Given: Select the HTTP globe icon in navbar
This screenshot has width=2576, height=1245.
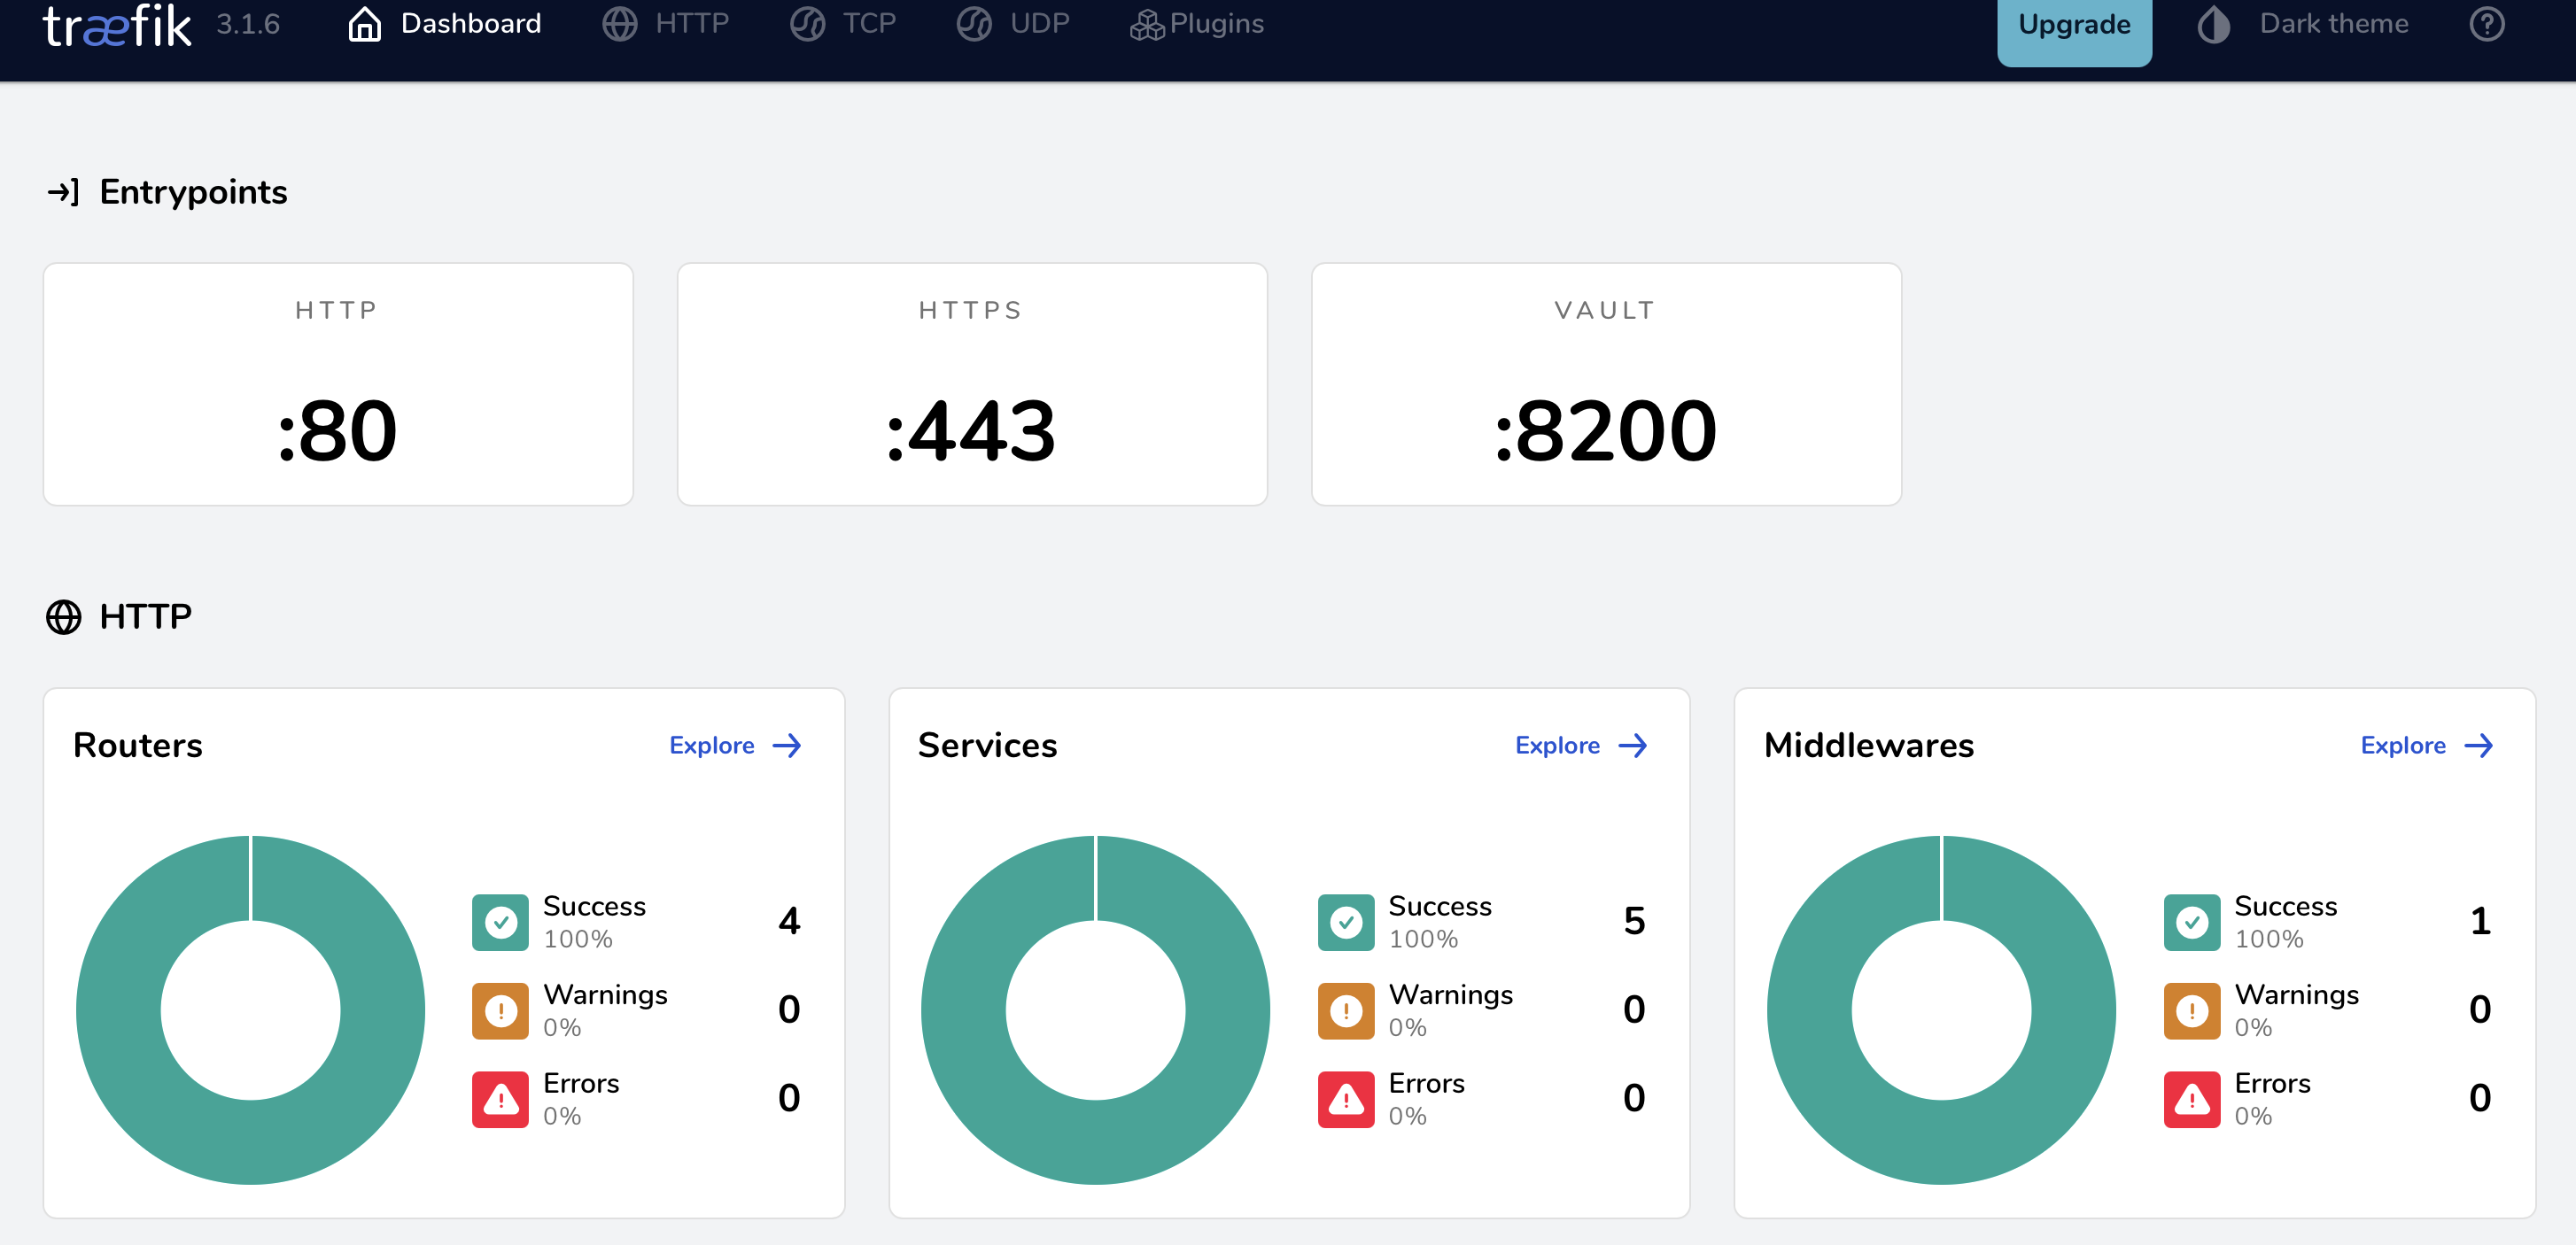Looking at the screenshot, I should 620,24.
